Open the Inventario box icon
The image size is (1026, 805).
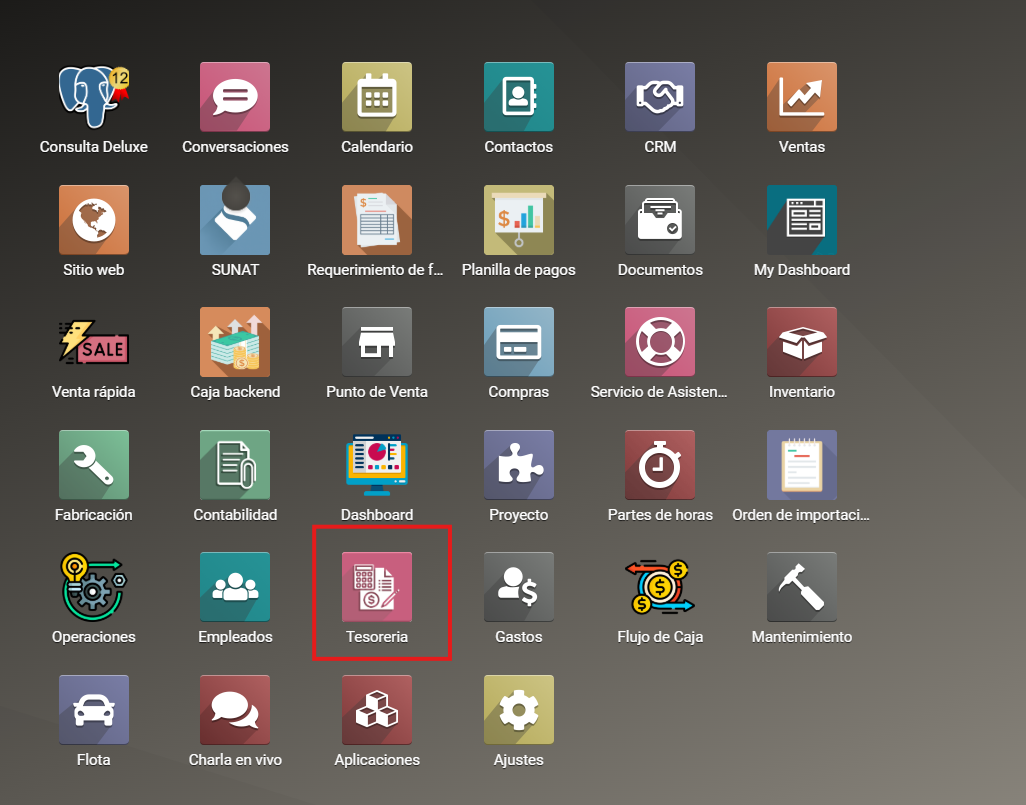[802, 342]
